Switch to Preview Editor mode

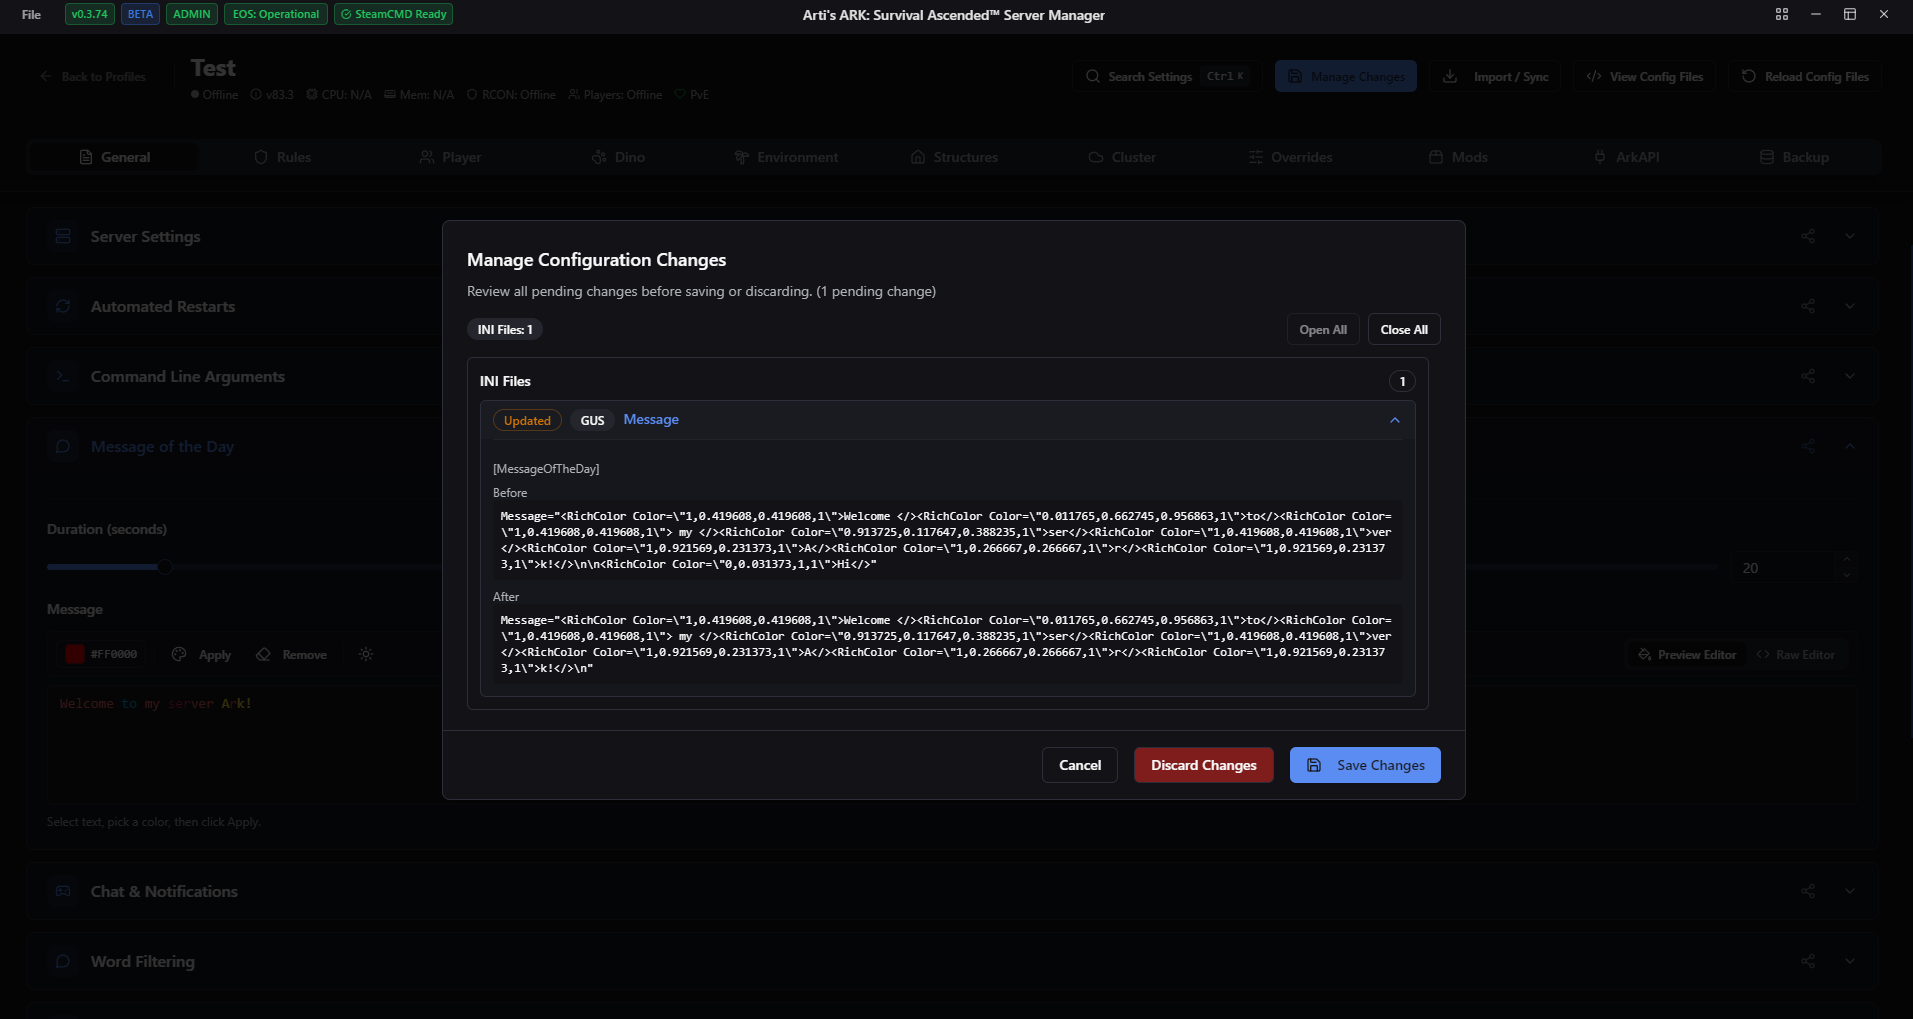(1687, 655)
